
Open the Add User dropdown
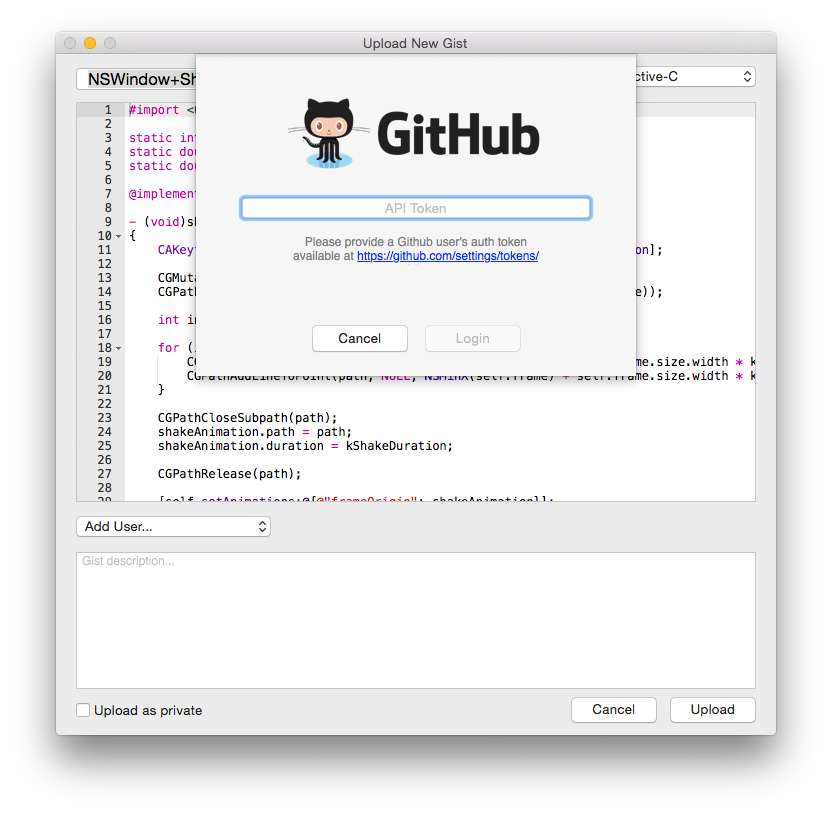pyautogui.click(x=174, y=526)
